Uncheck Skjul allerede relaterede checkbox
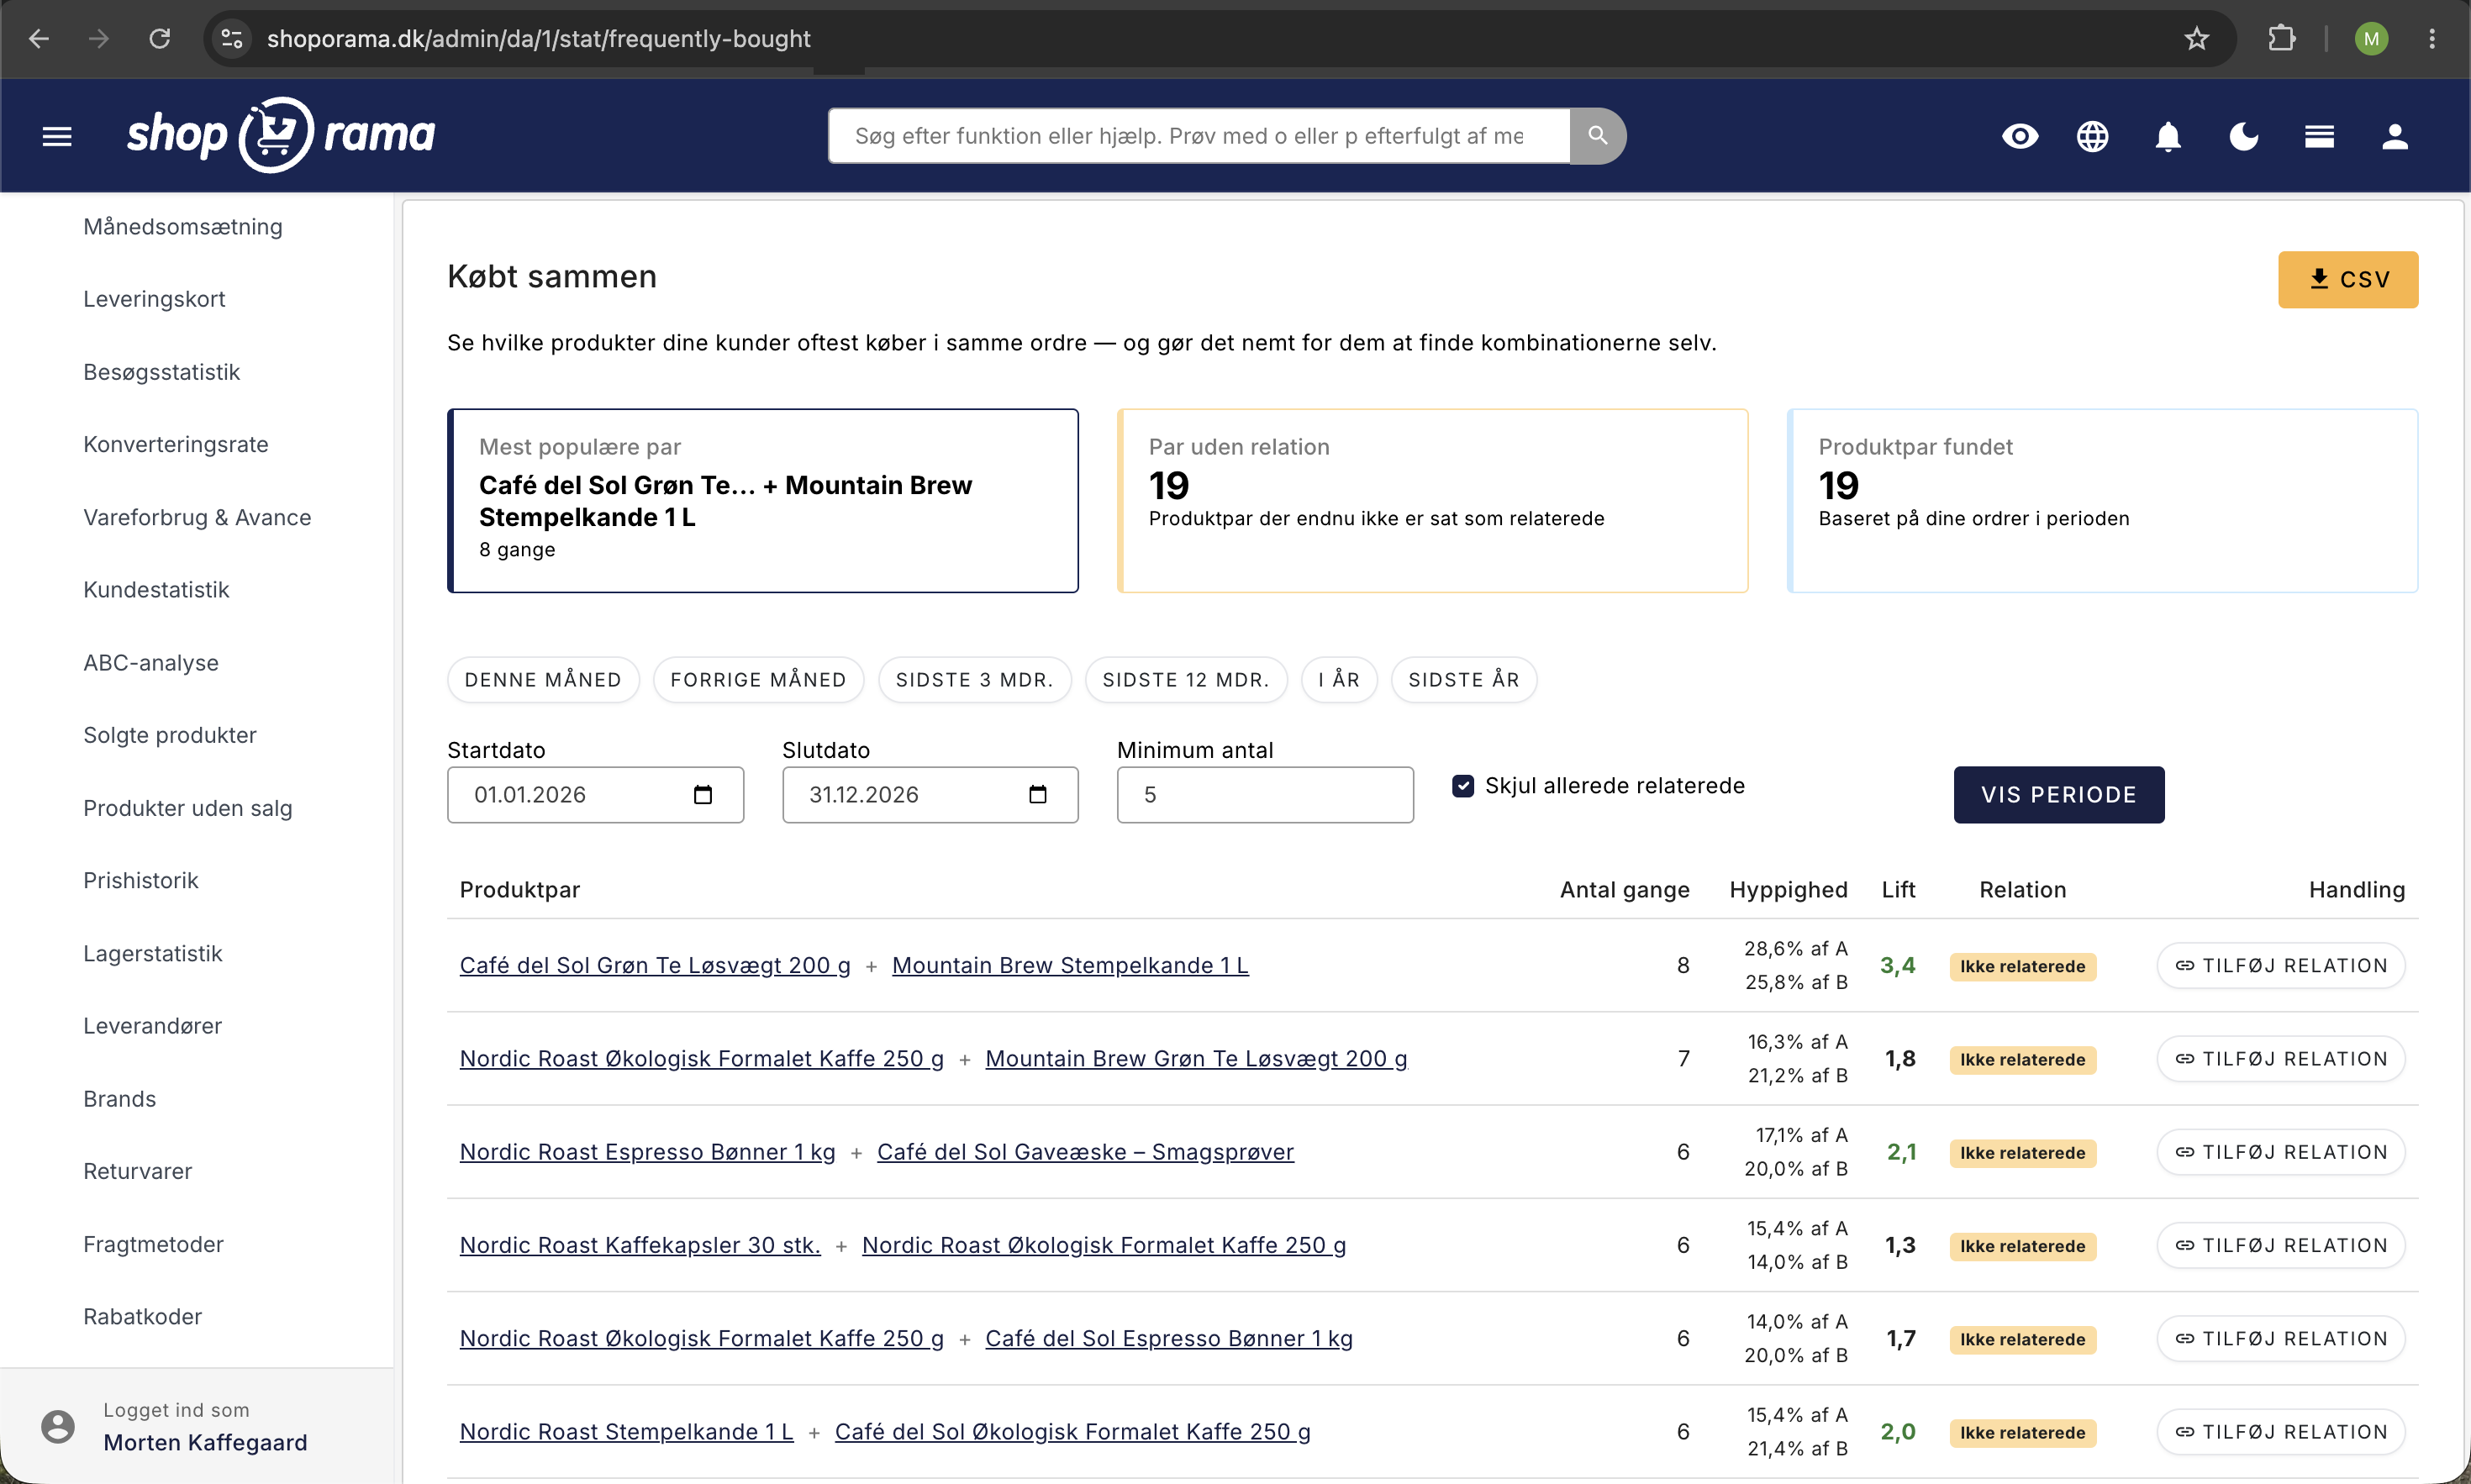The width and height of the screenshot is (2471, 1484). [x=1463, y=786]
